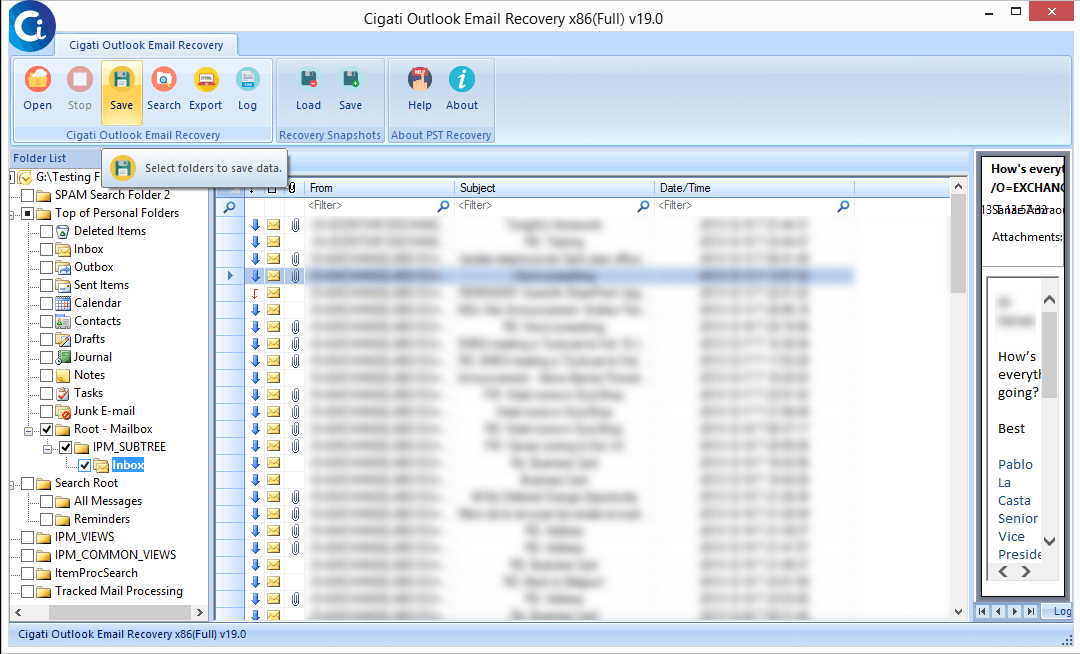Click the Journal folder icon

click(63, 357)
